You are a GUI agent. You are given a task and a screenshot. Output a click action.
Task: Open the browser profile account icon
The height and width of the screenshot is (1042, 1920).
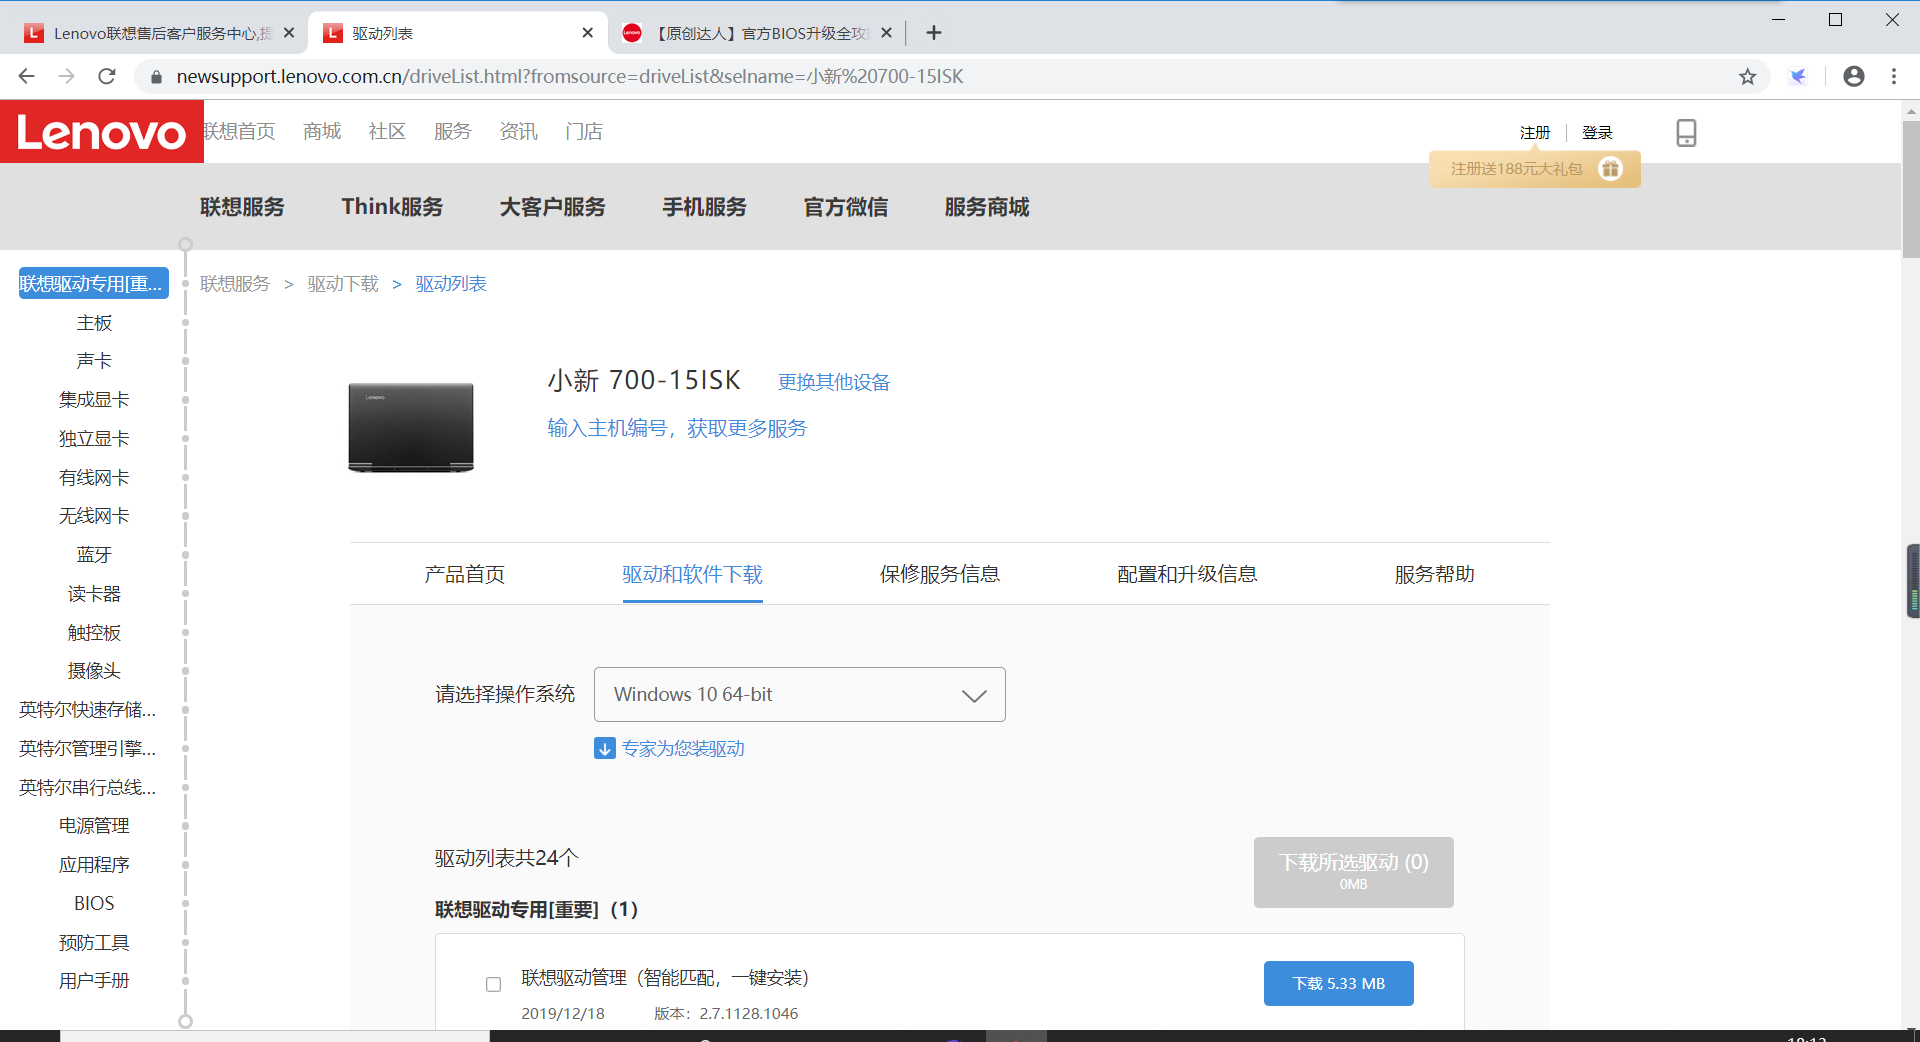point(1853,76)
